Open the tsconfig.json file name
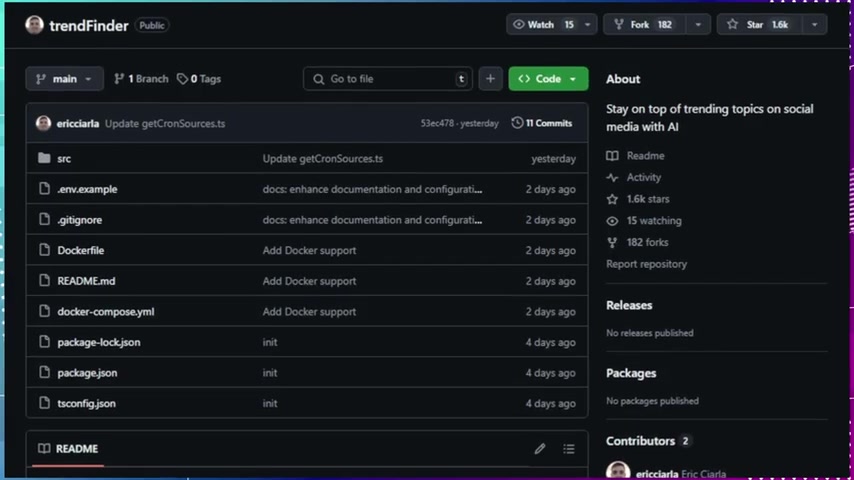 [86, 404]
